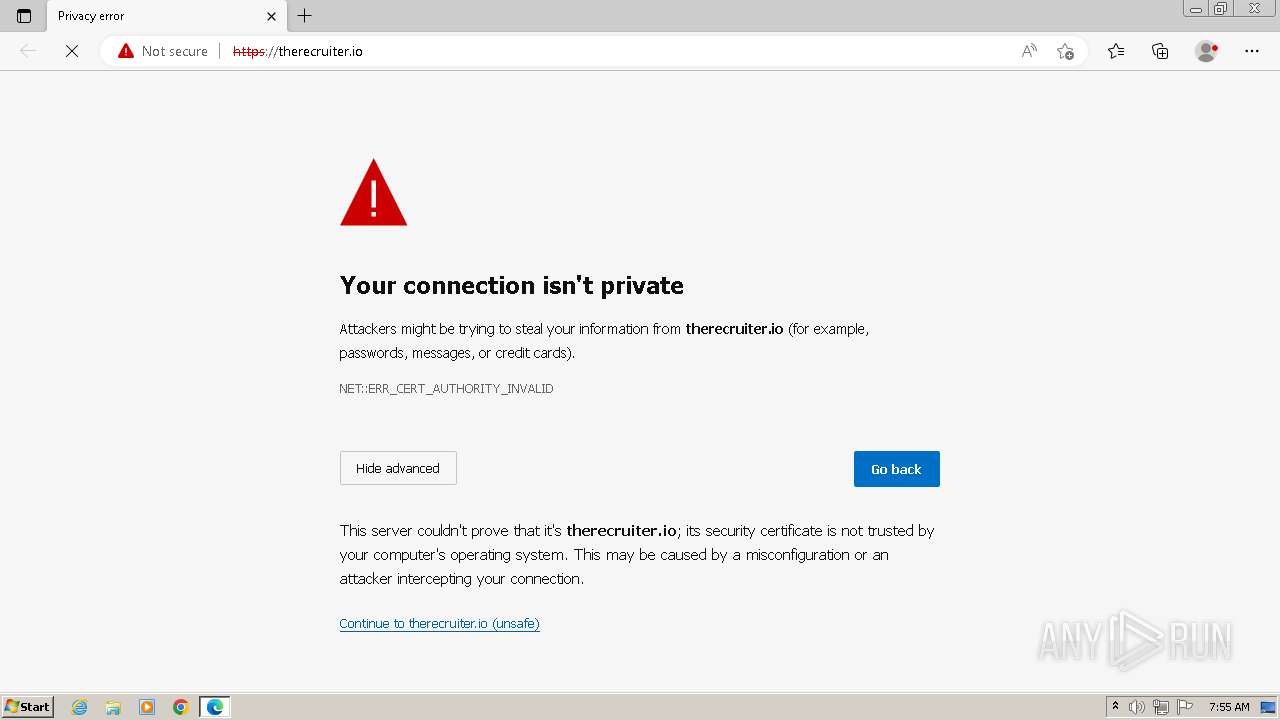Open Read aloud from address bar
Screen dimensions: 1280x720
tap(1028, 51)
